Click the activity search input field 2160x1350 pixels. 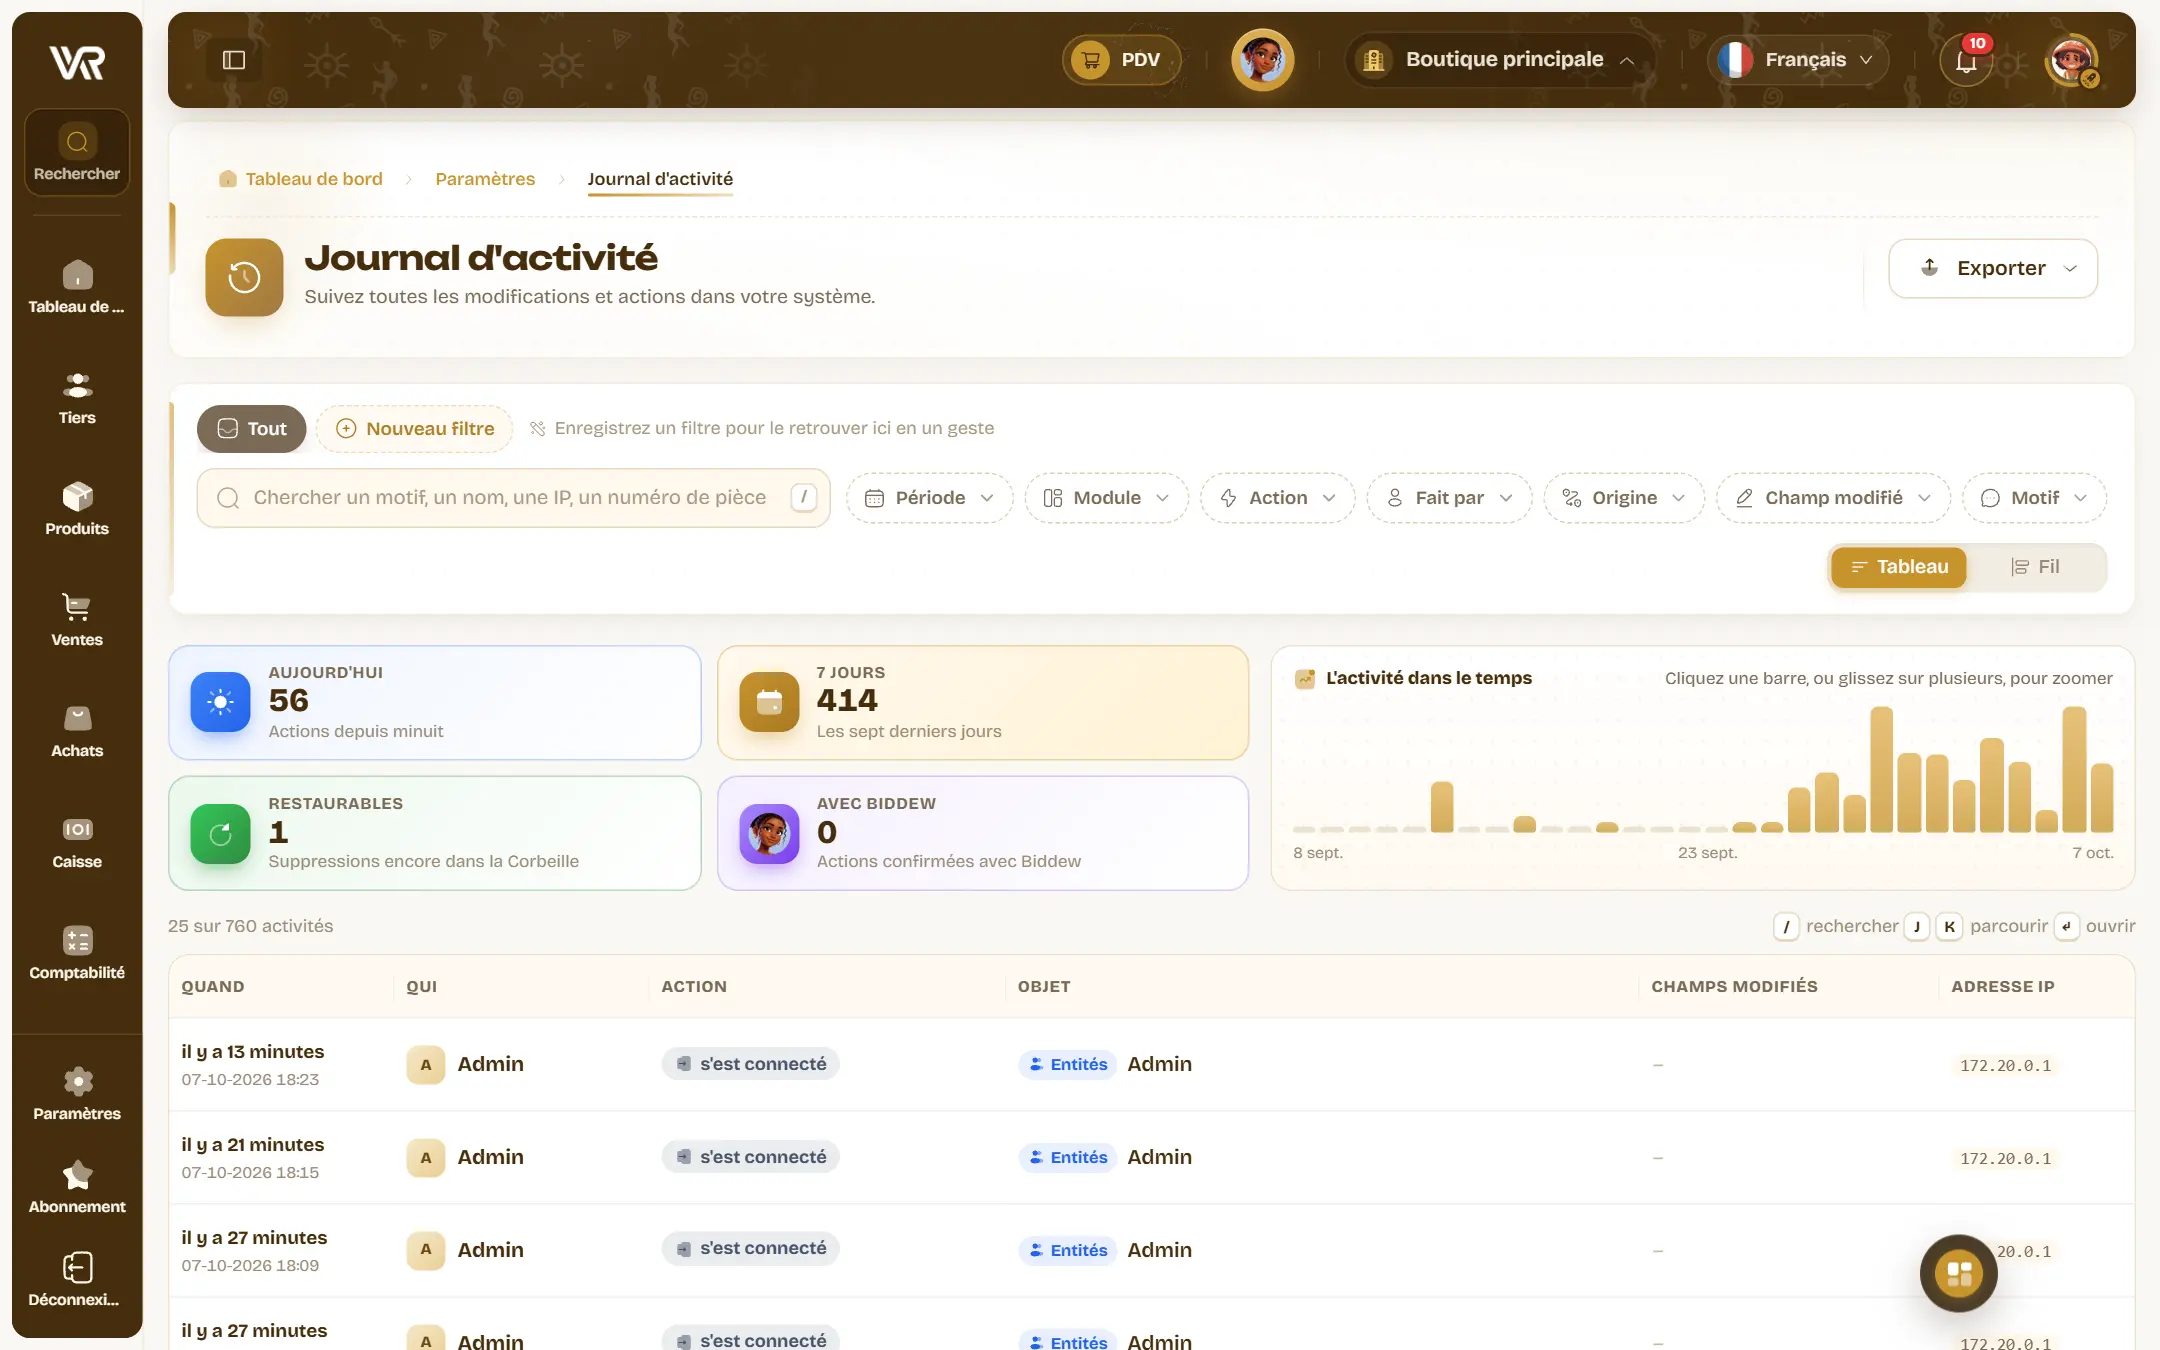pyautogui.click(x=513, y=498)
